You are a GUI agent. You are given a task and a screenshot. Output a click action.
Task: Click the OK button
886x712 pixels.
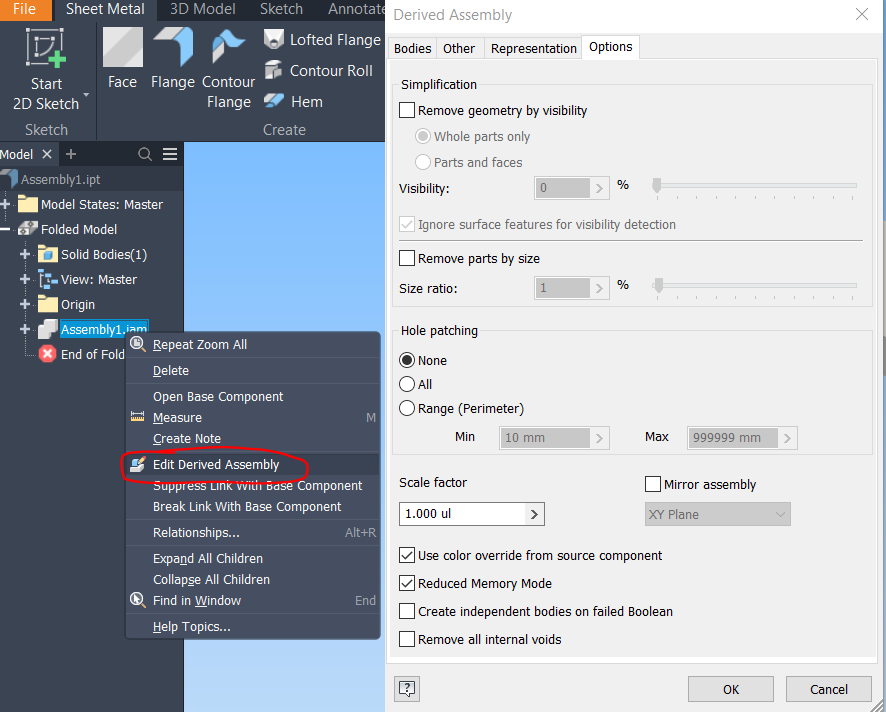click(x=731, y=689)
